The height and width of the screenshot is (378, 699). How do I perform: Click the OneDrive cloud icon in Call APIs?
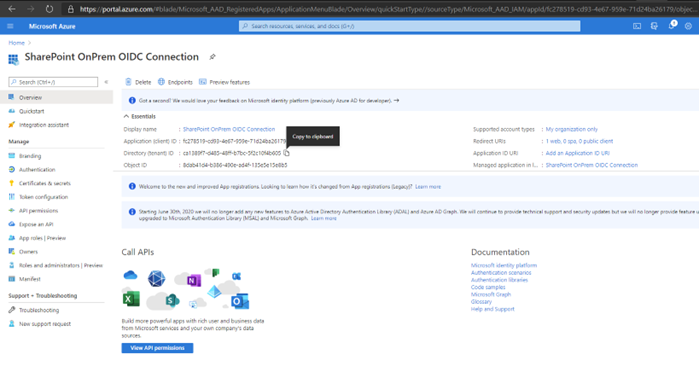click(130, 275)
